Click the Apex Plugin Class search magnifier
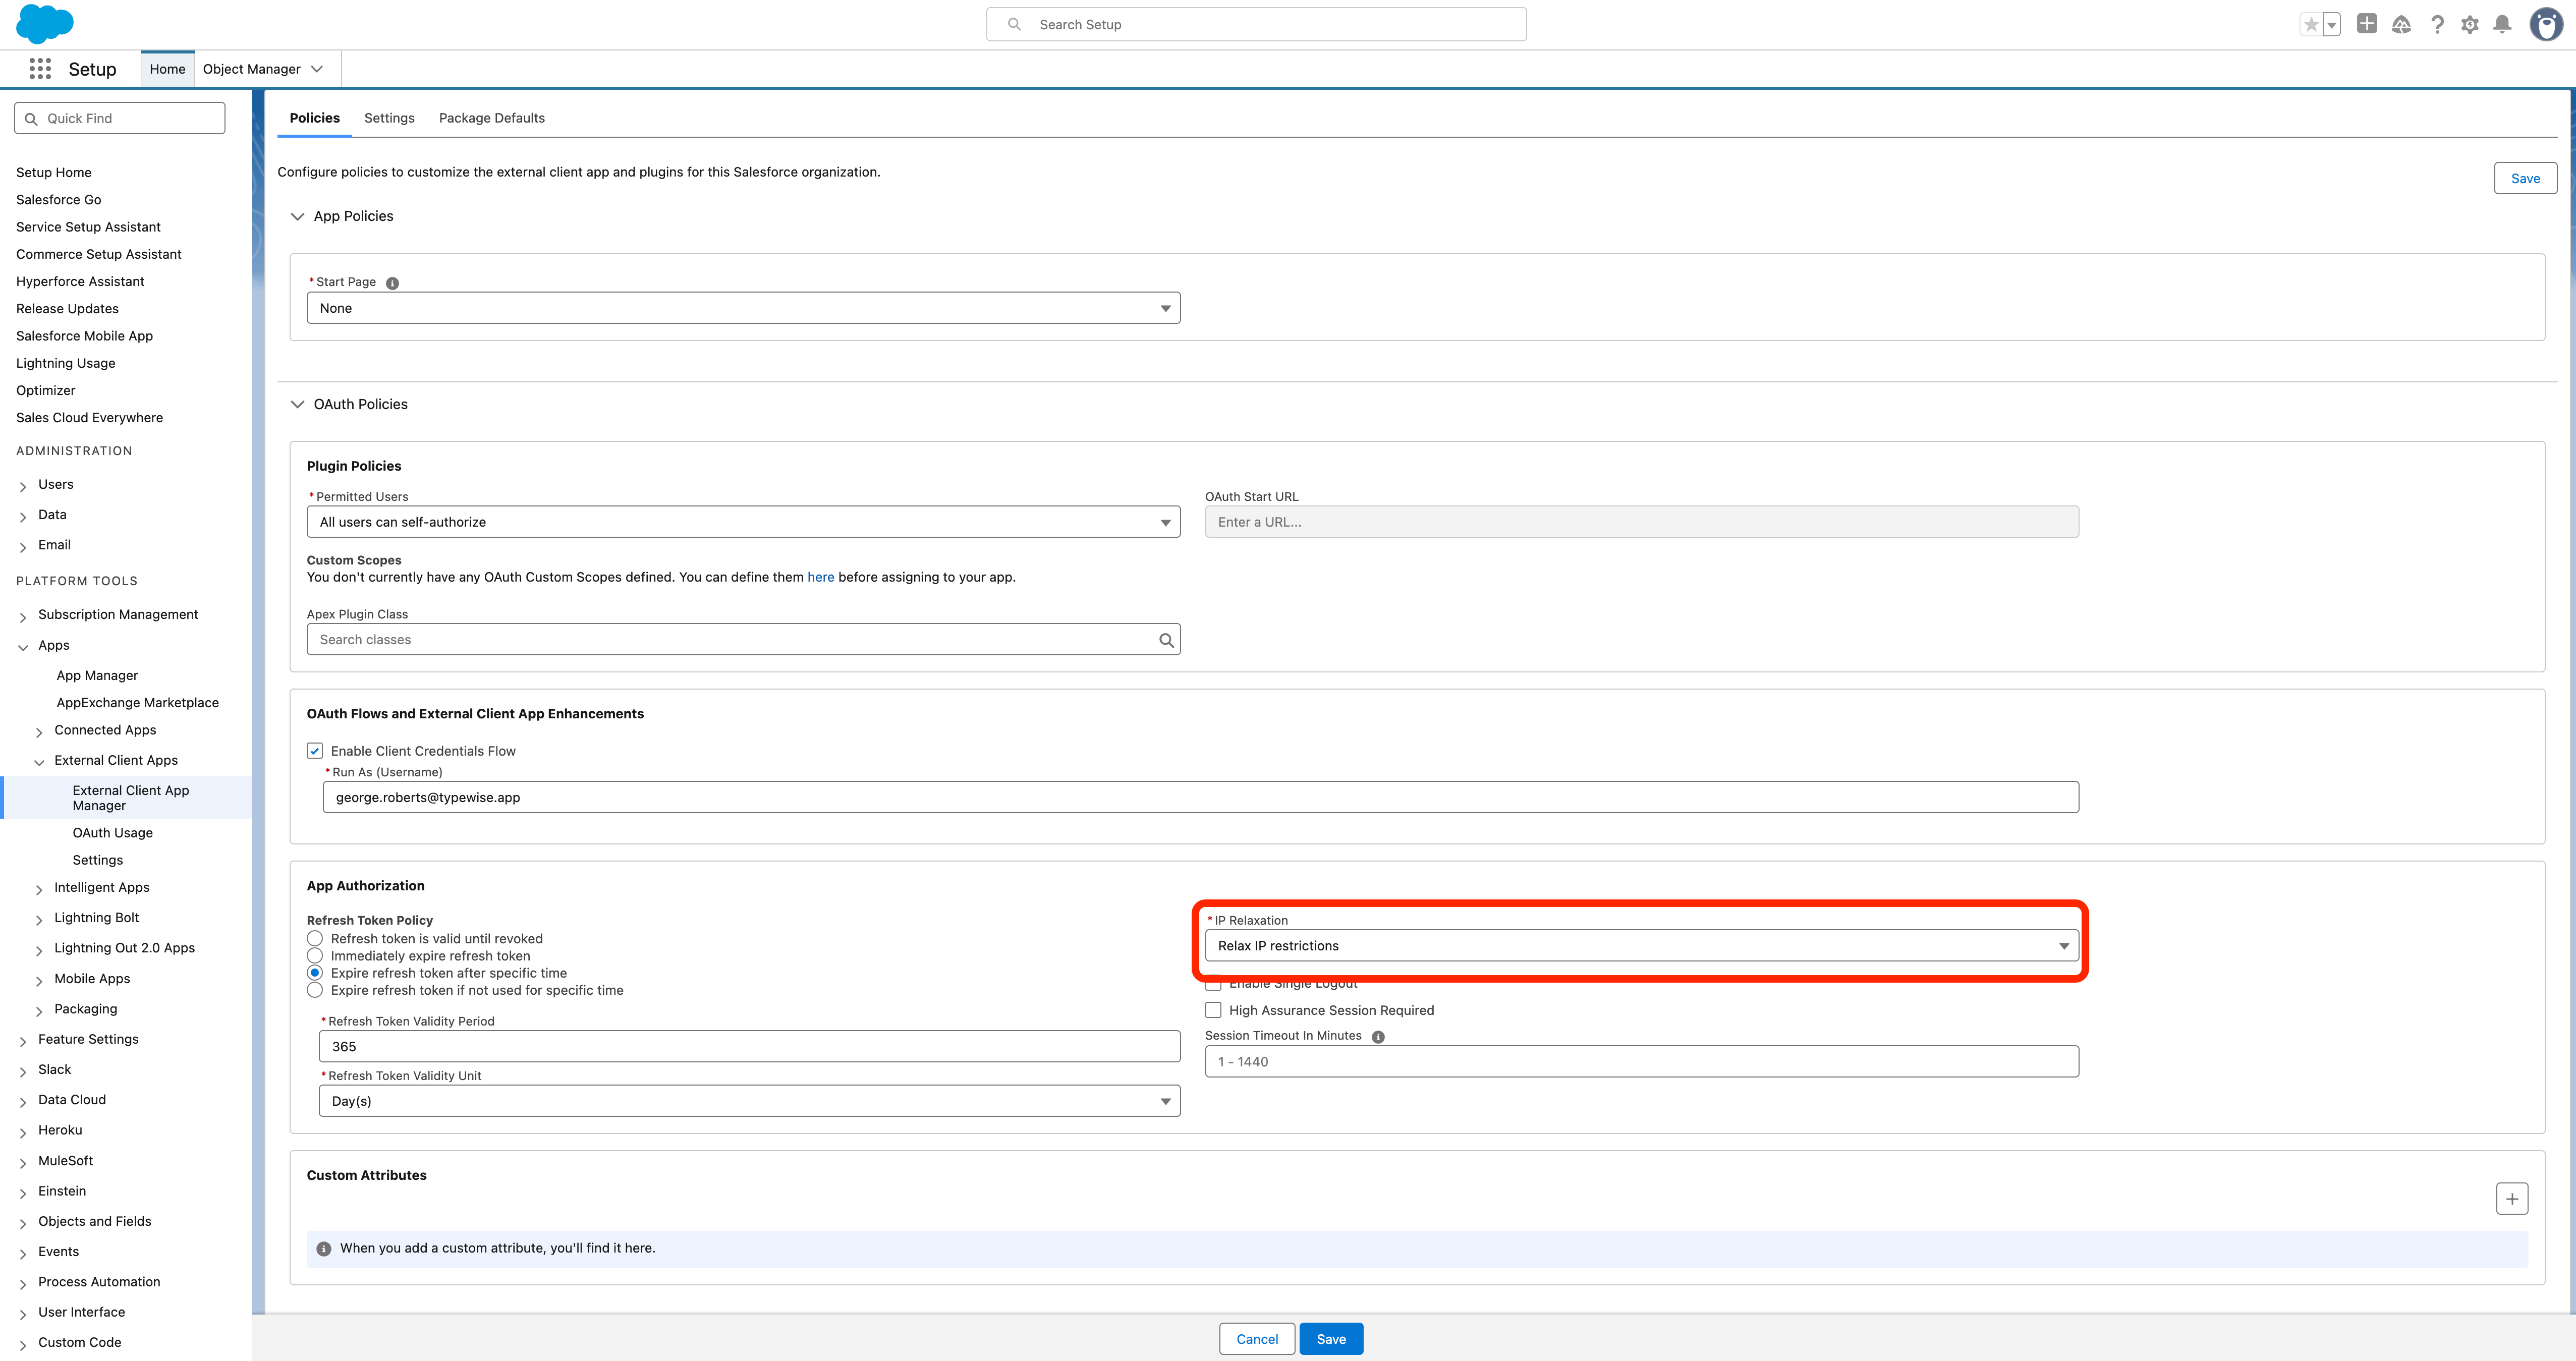 [x=1166, y=639]
